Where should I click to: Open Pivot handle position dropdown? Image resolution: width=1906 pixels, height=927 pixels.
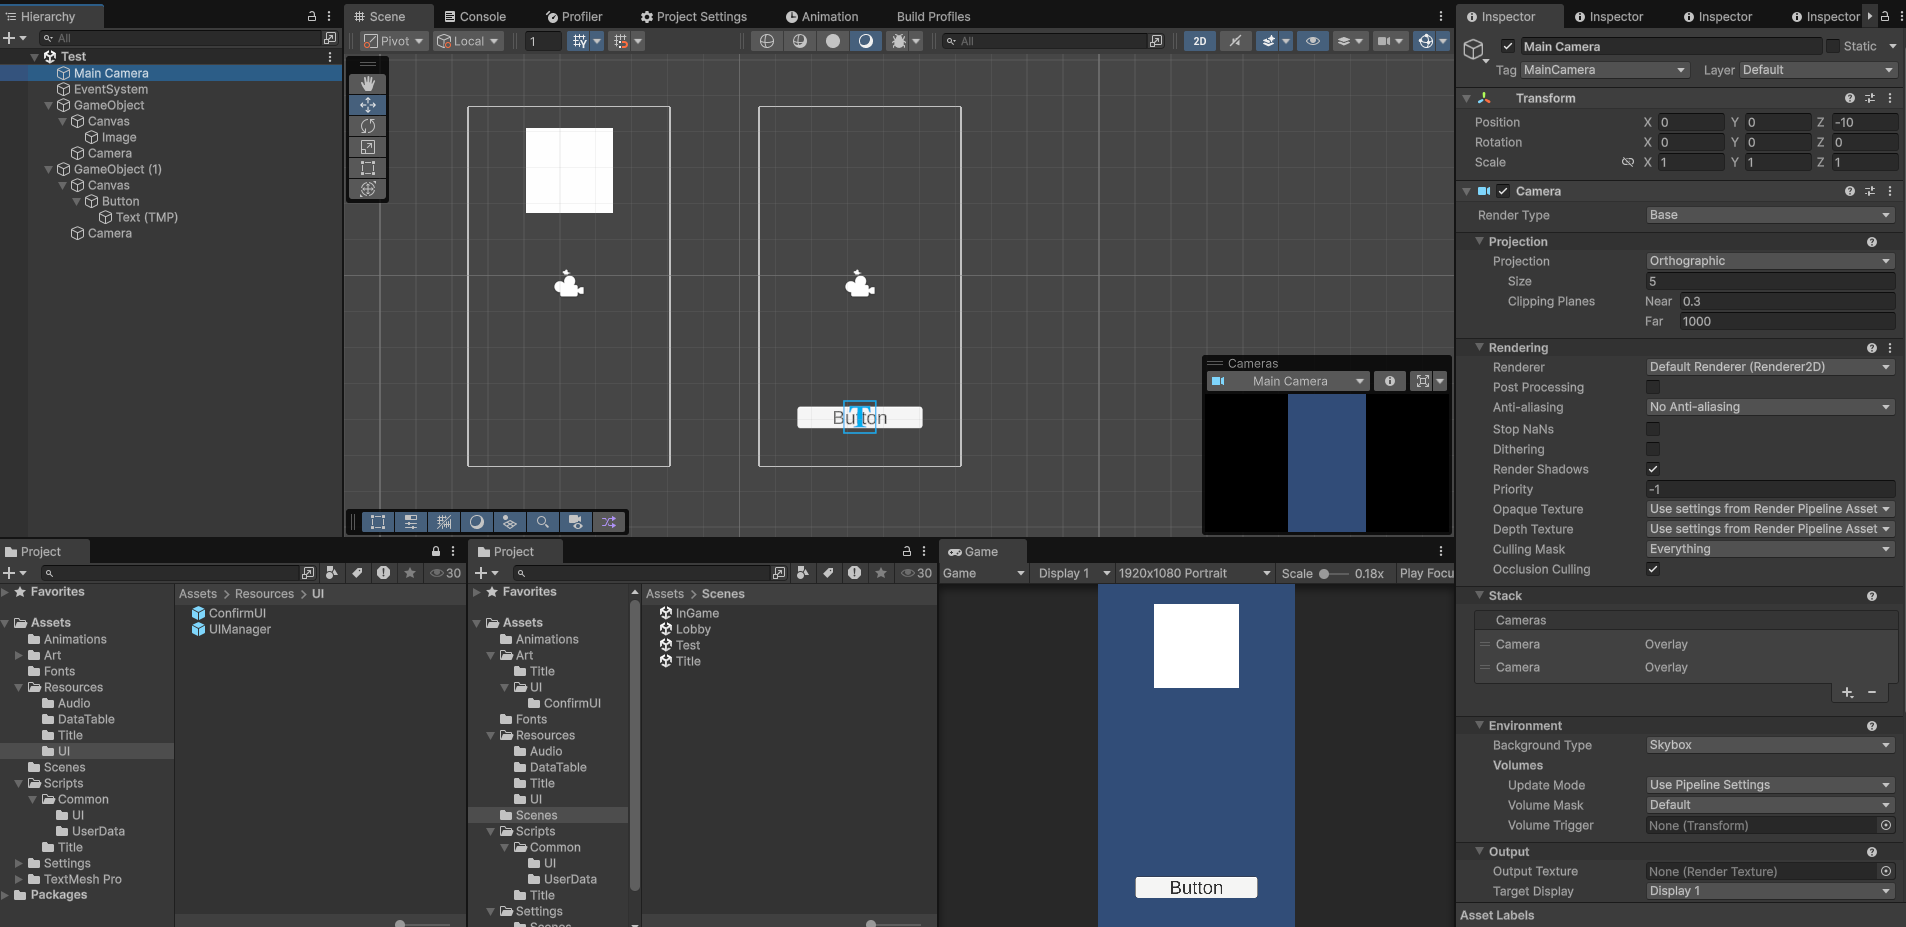[393, 41]
